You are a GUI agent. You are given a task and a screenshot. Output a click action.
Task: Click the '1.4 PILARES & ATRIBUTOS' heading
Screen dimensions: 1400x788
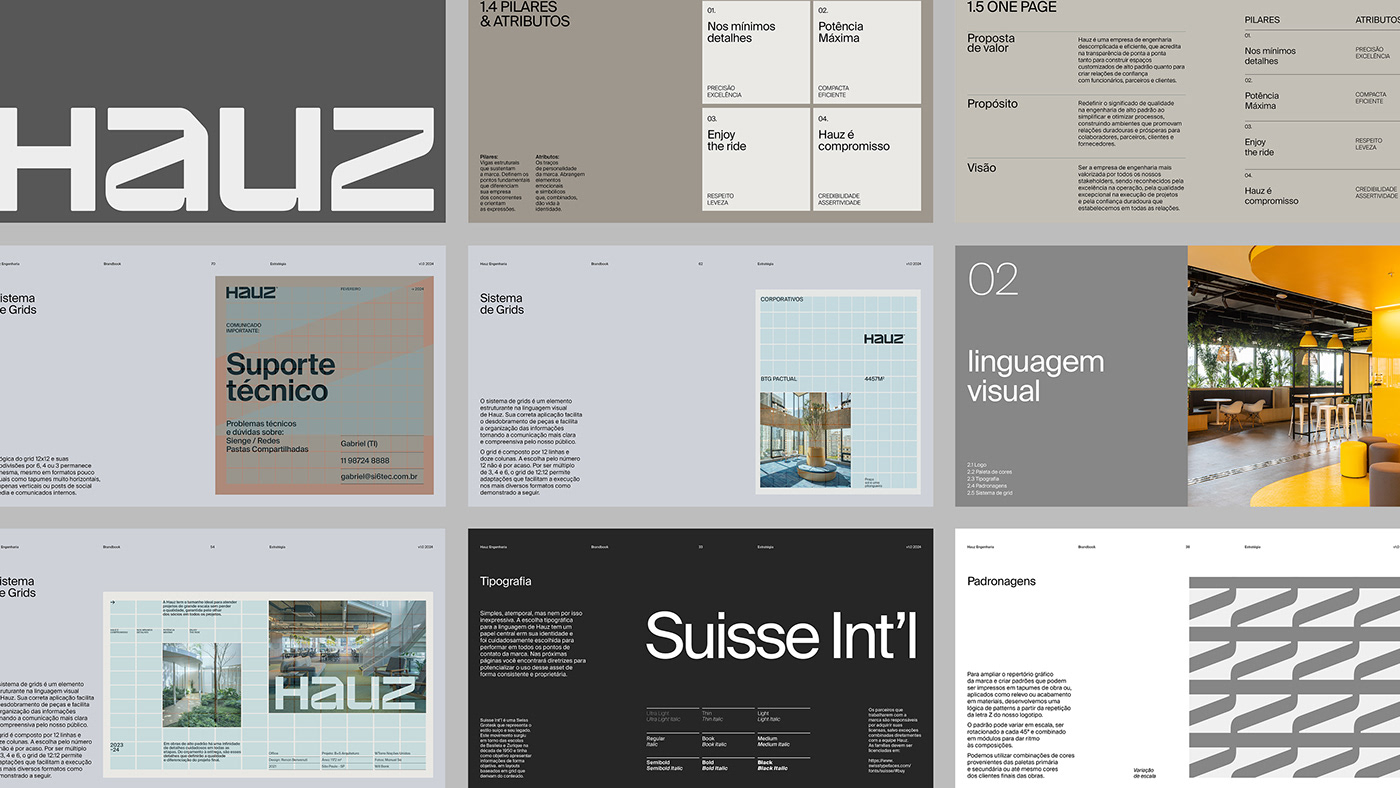(525, 14)
